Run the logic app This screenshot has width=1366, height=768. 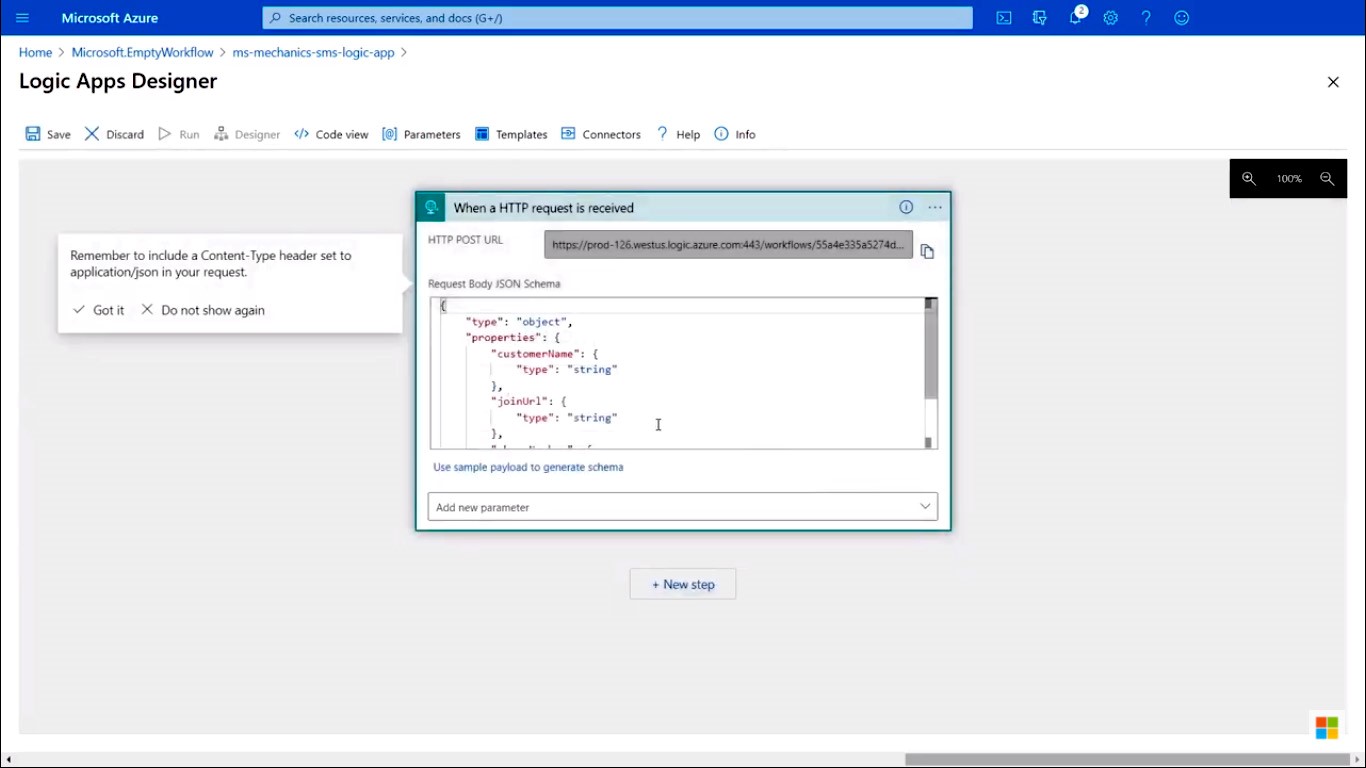(x=179, y=134)
